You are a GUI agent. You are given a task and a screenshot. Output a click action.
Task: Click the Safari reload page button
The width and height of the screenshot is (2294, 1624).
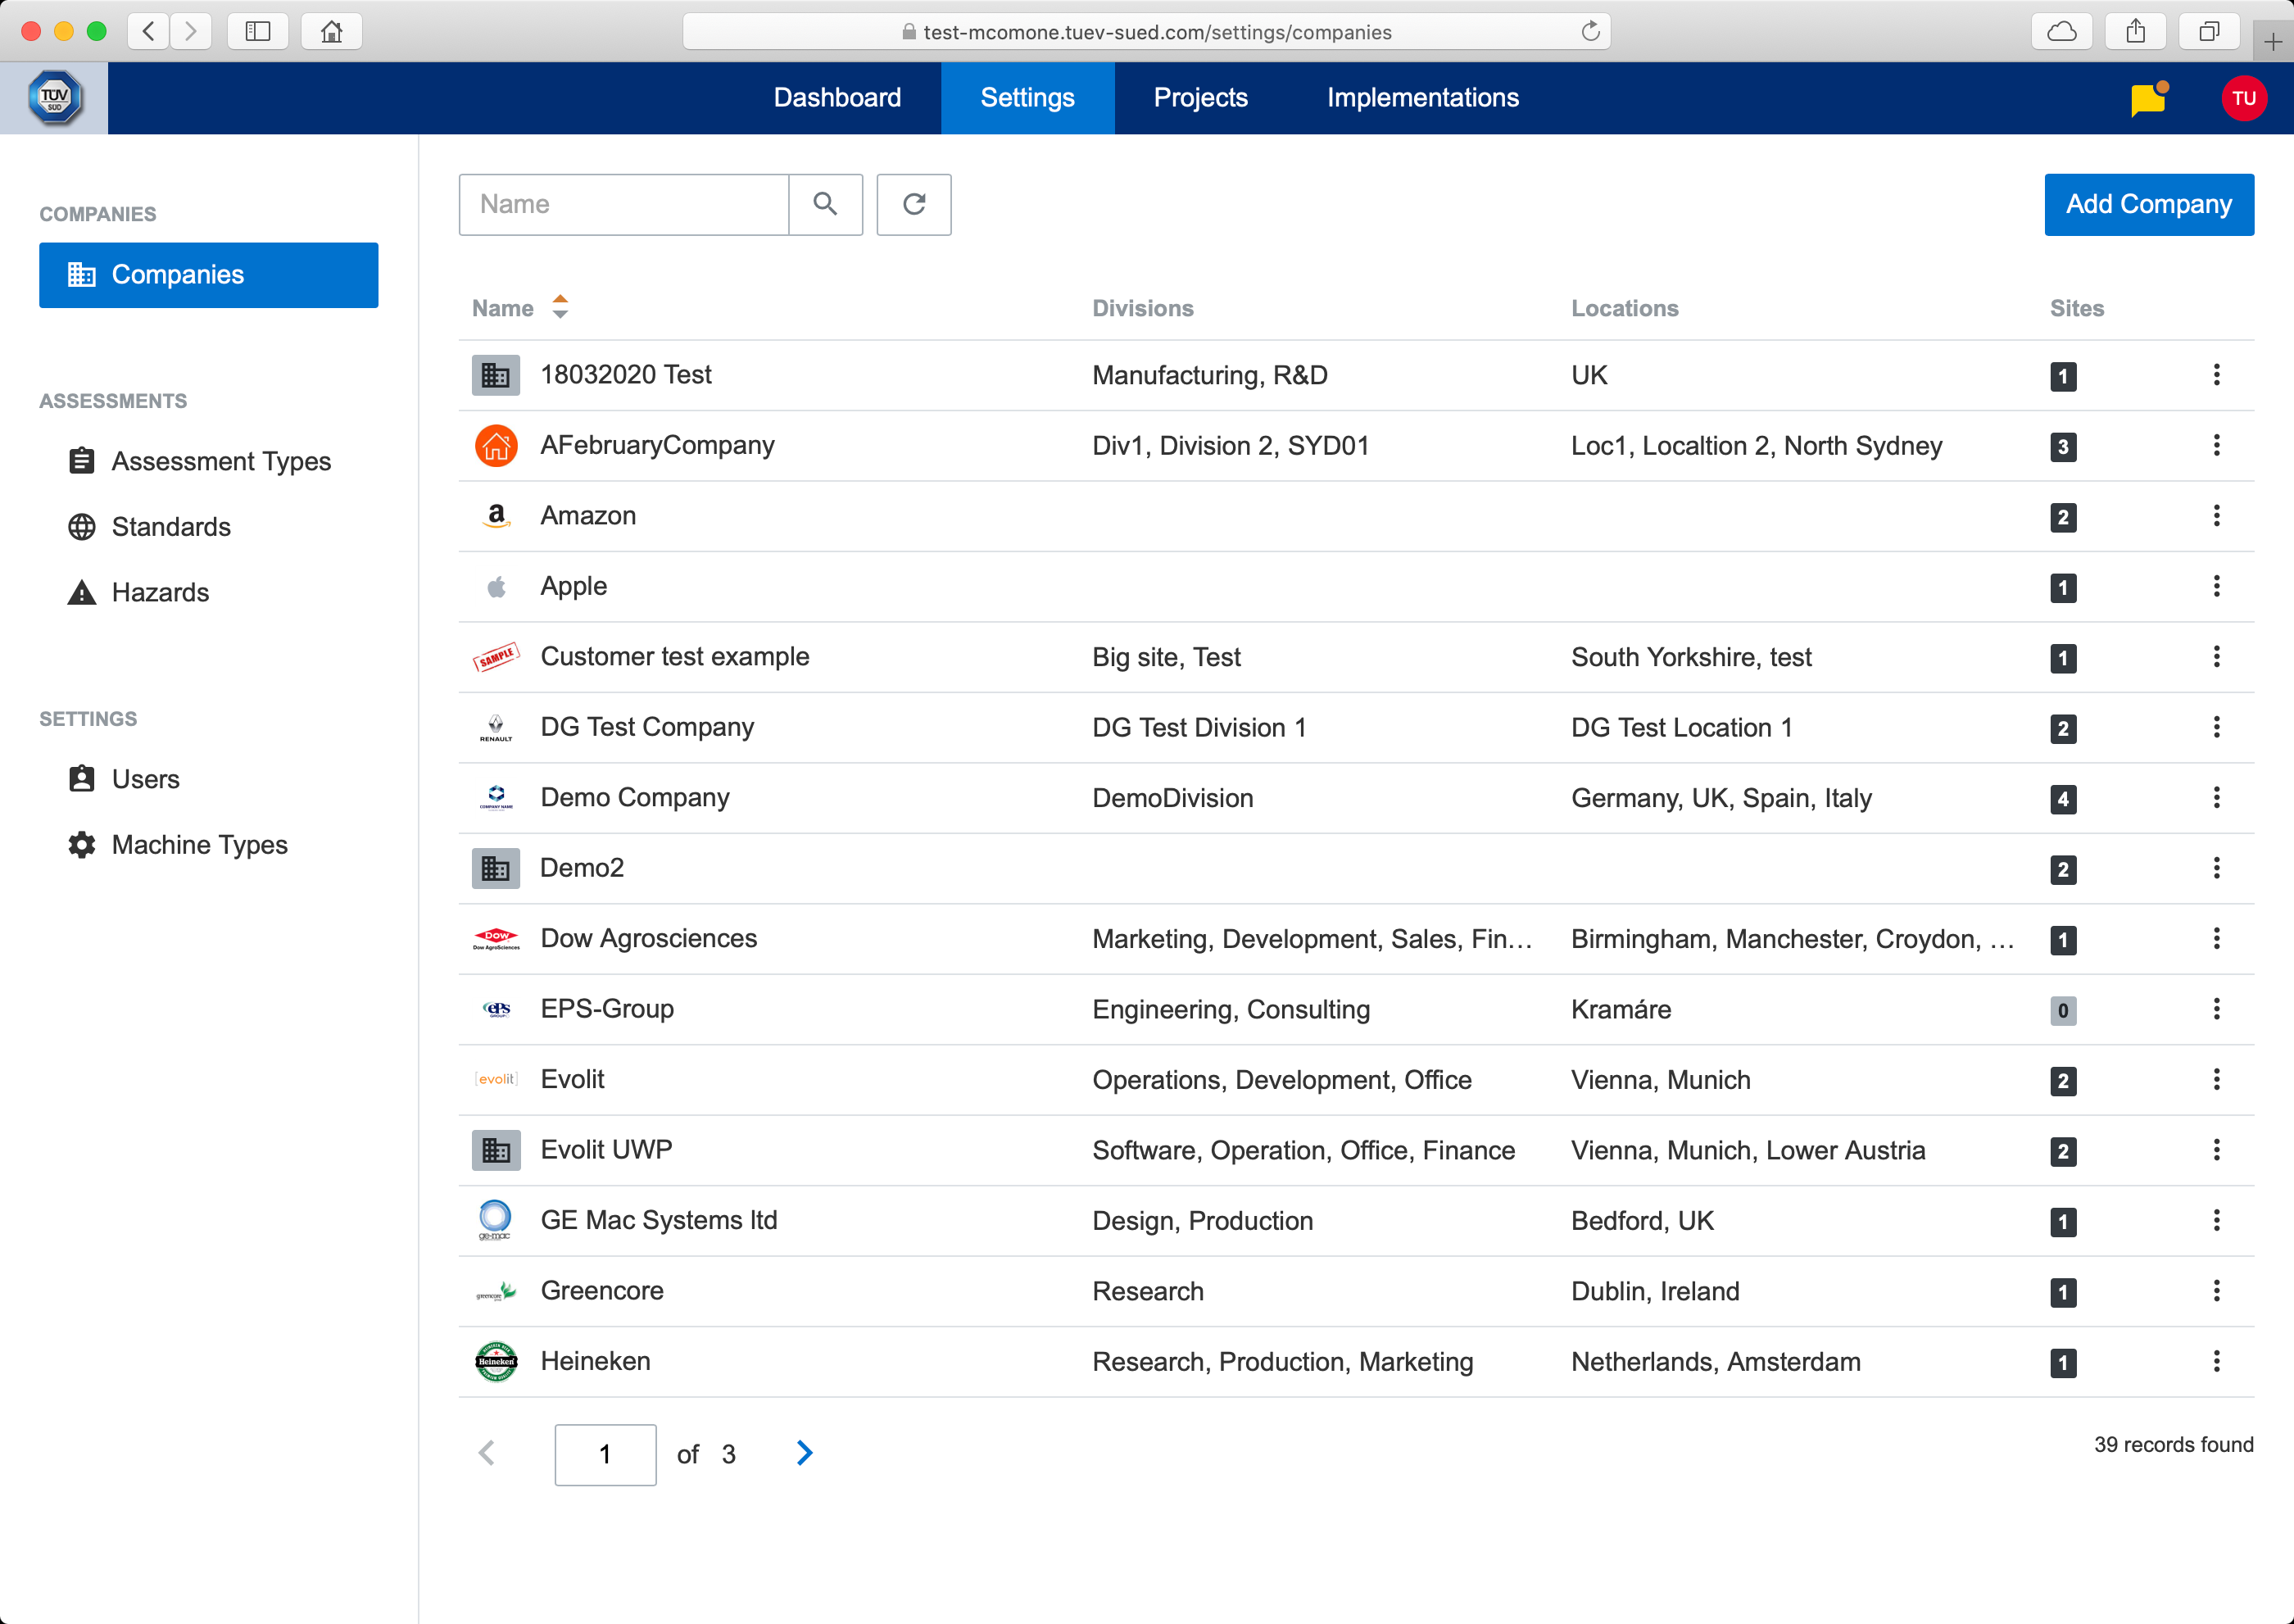(x=1590, y=32)
